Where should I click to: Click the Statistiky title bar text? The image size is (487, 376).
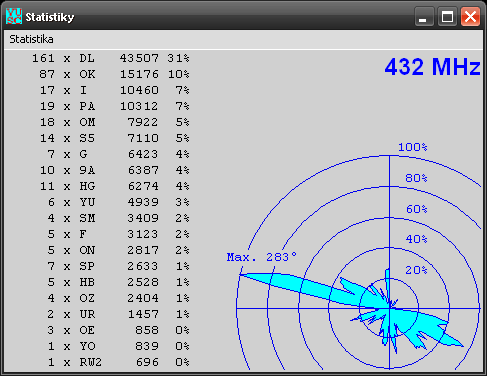pos(50,17)
